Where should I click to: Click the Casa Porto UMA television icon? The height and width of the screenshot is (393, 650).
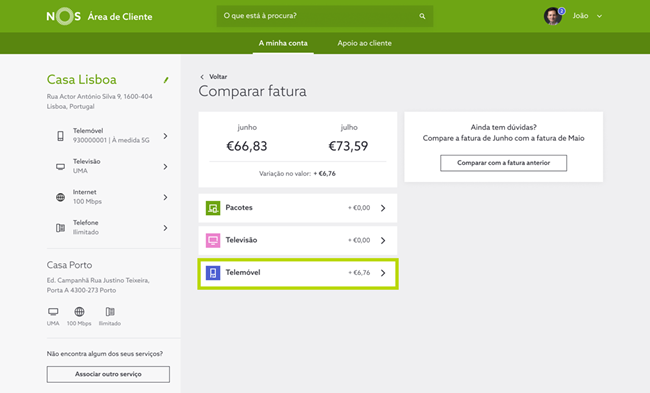pyautogui.click(x=53, y=311)
